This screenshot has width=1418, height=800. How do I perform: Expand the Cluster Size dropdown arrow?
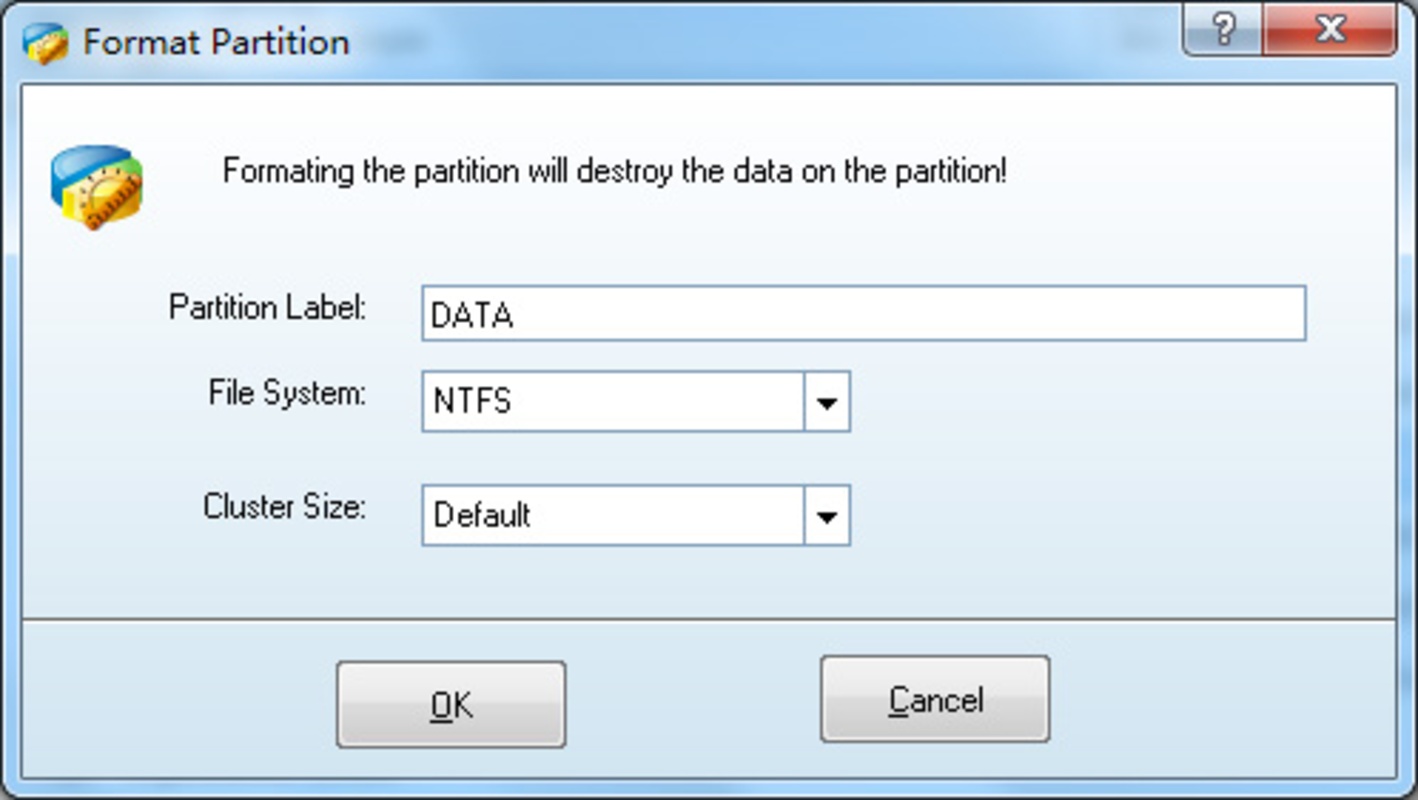pos(827,516)
